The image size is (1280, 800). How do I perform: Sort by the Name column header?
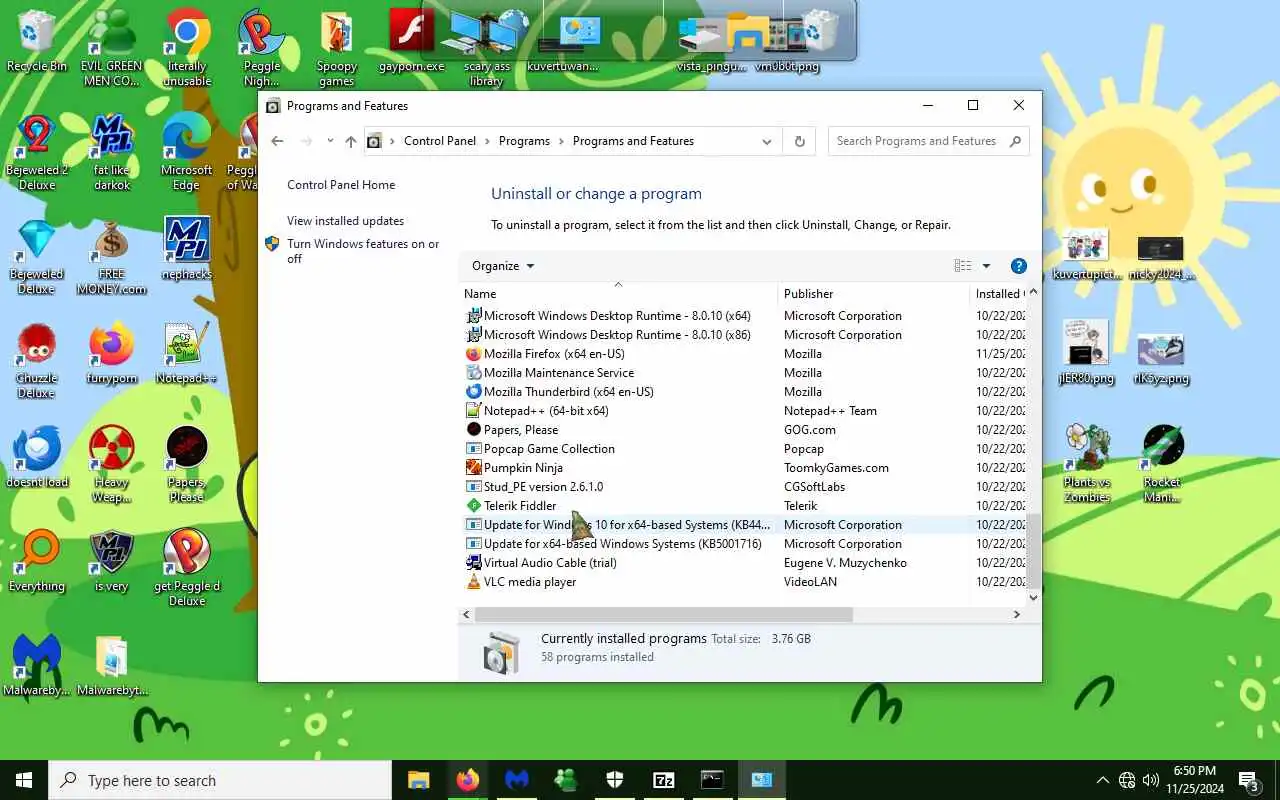[619, 294]
